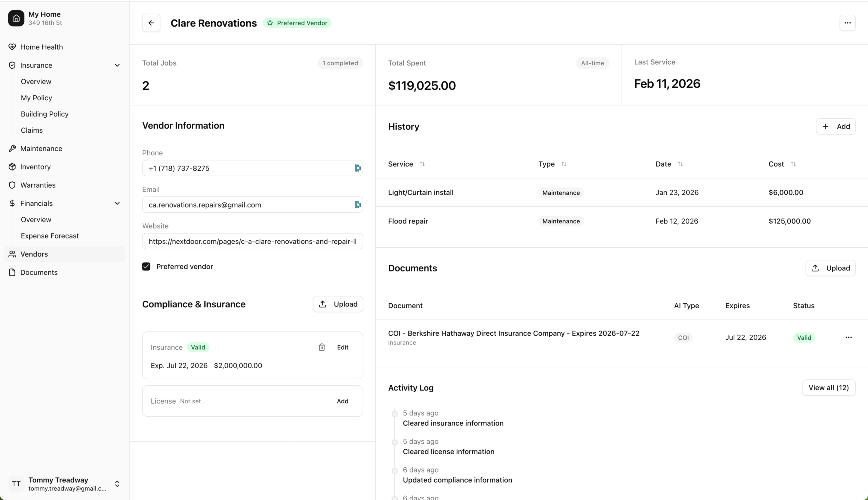Open the vendor options ellipsis menu
This screenshot has height=500, width=868.
tap(848, 23)
